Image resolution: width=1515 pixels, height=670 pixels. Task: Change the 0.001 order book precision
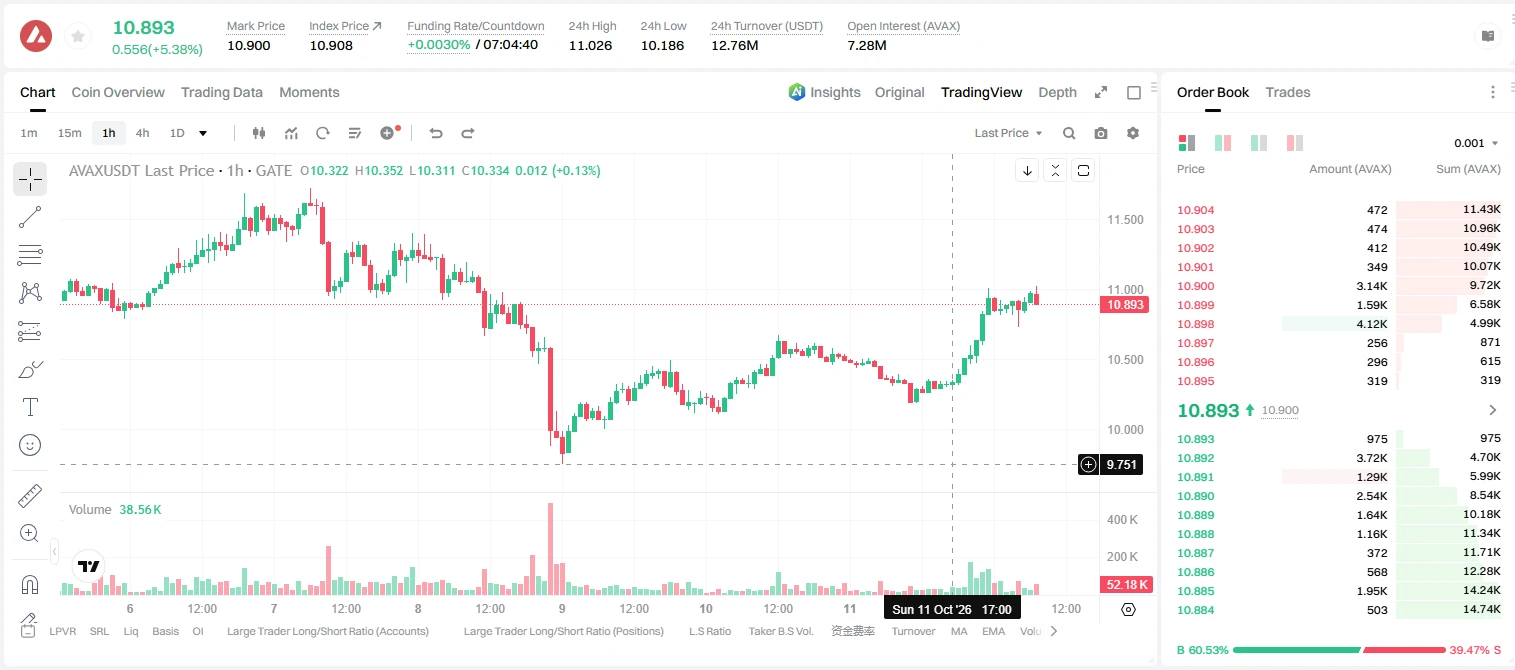(x=1476, y=143)
